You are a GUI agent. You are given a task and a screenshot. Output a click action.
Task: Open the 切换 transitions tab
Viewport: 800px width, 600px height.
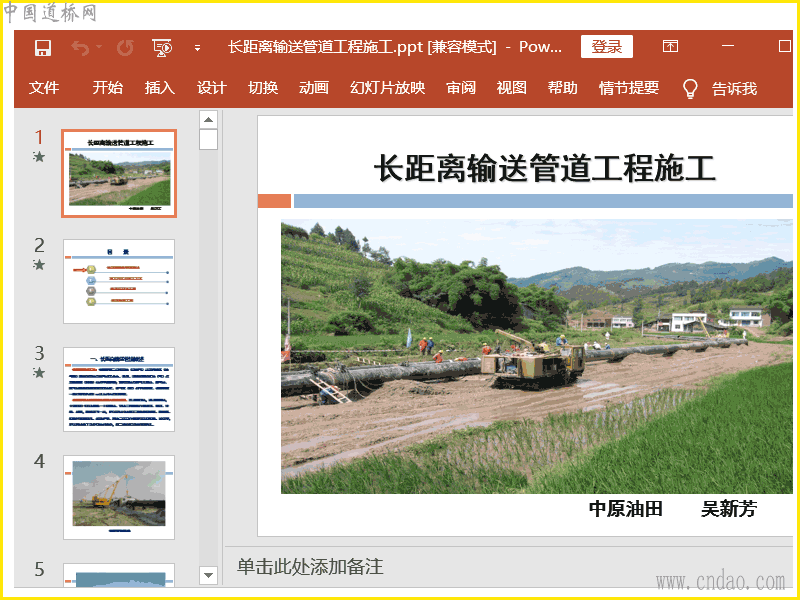(x=263, y=88)
